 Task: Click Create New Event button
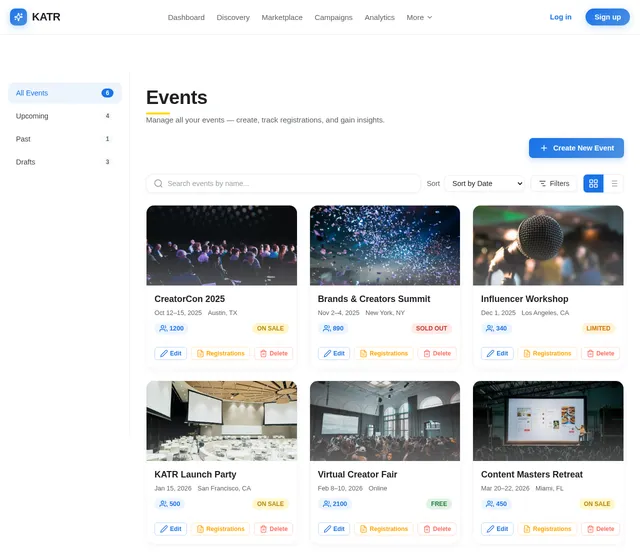576,148
